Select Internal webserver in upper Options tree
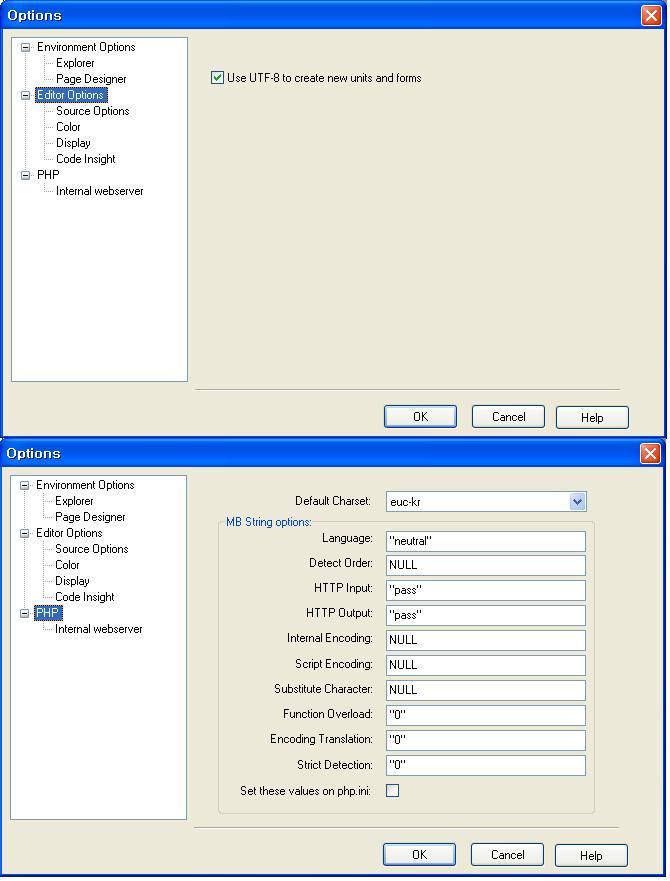The image size is (670, 881). click(99, 191)
